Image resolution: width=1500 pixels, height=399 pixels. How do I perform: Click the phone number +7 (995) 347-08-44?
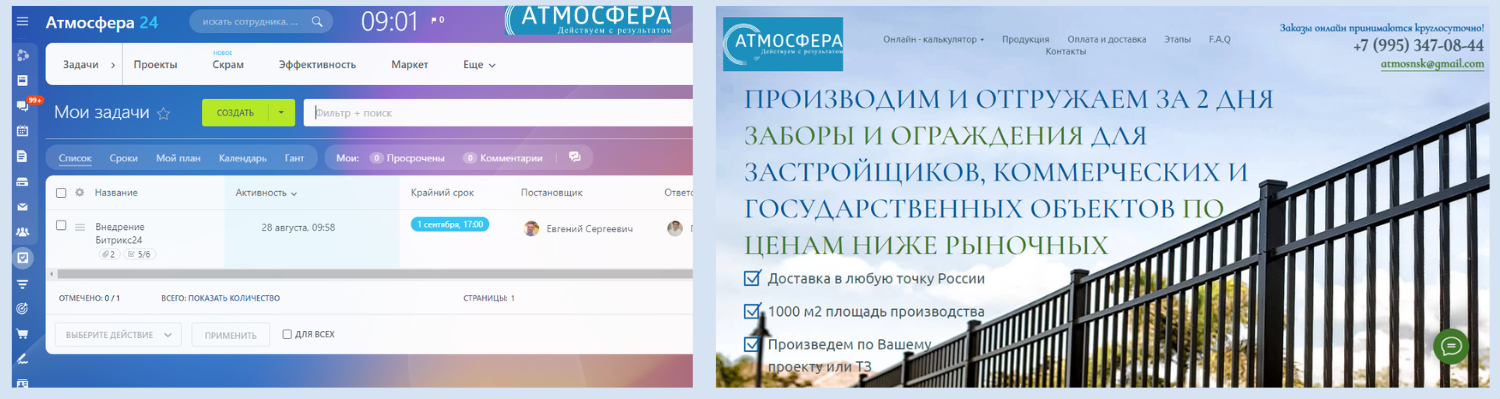click(1418, 46)
